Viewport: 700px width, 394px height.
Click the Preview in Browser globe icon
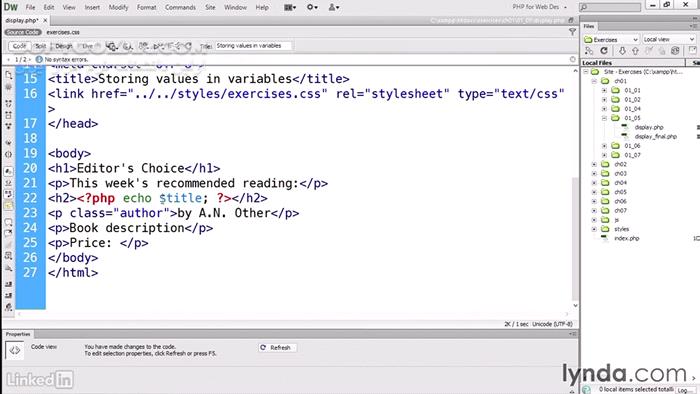[127, 46]
